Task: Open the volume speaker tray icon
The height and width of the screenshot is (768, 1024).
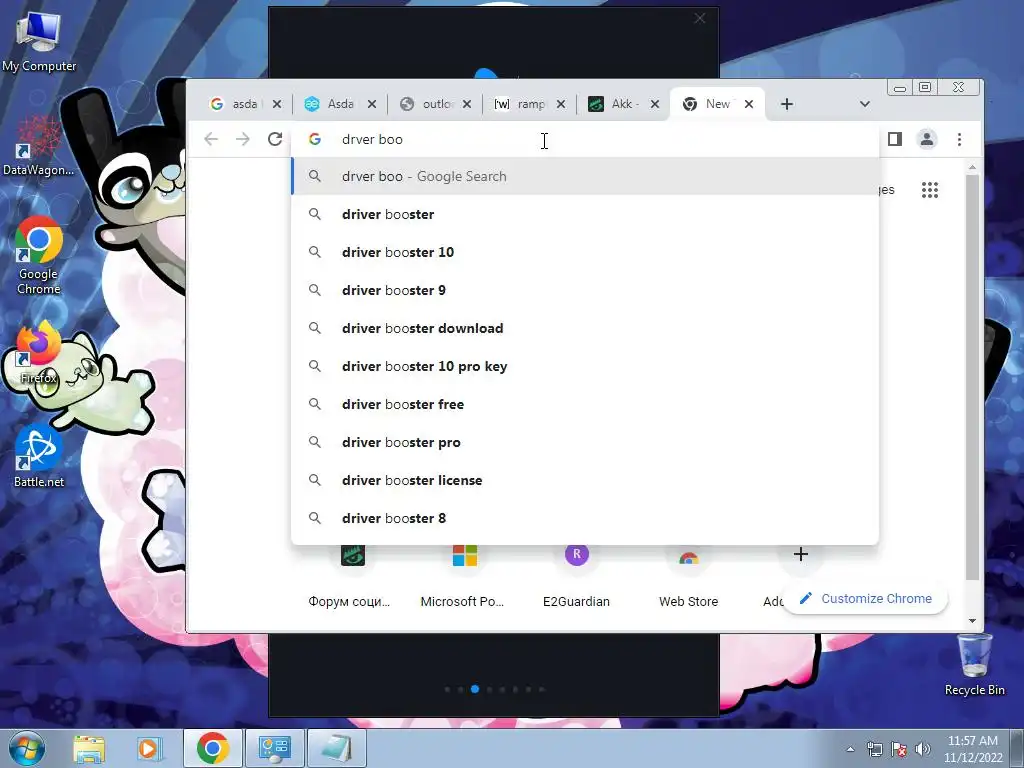Action: (922, 749)
